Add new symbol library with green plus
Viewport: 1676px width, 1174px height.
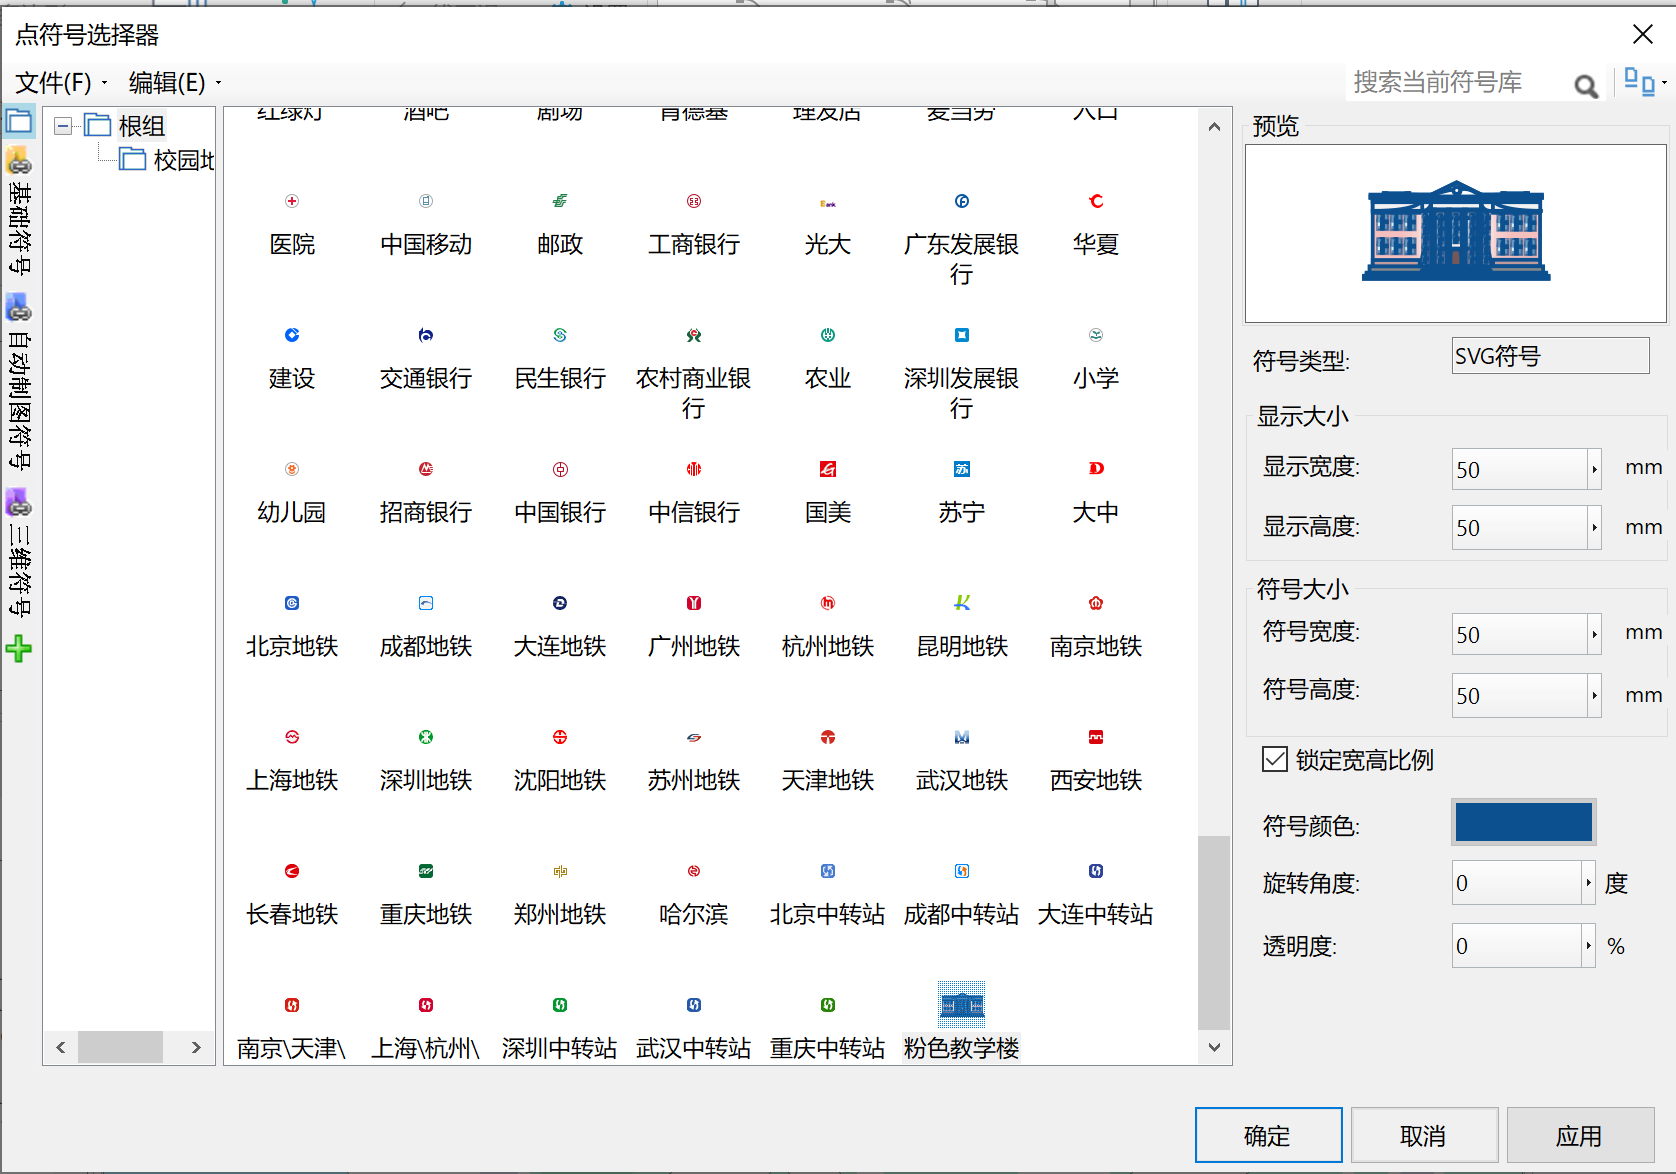tap(19, 649)
